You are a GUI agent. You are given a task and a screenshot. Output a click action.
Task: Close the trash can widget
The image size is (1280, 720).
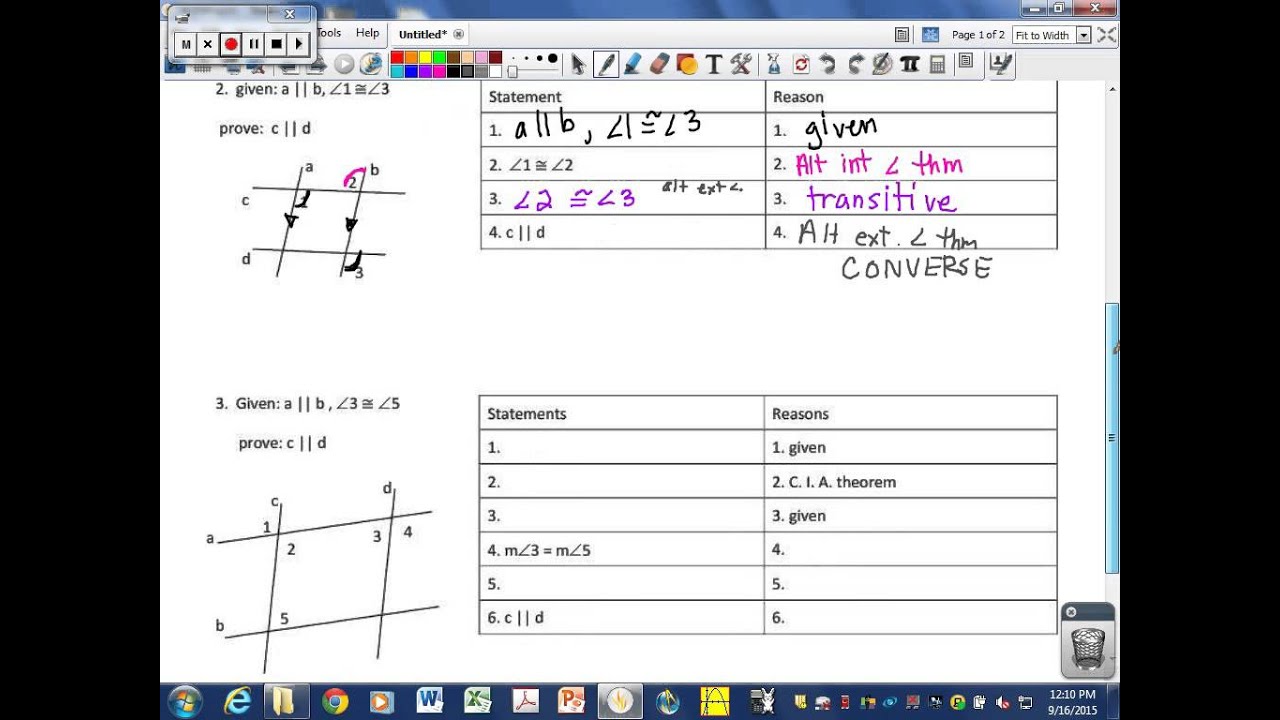point(1070,612)
